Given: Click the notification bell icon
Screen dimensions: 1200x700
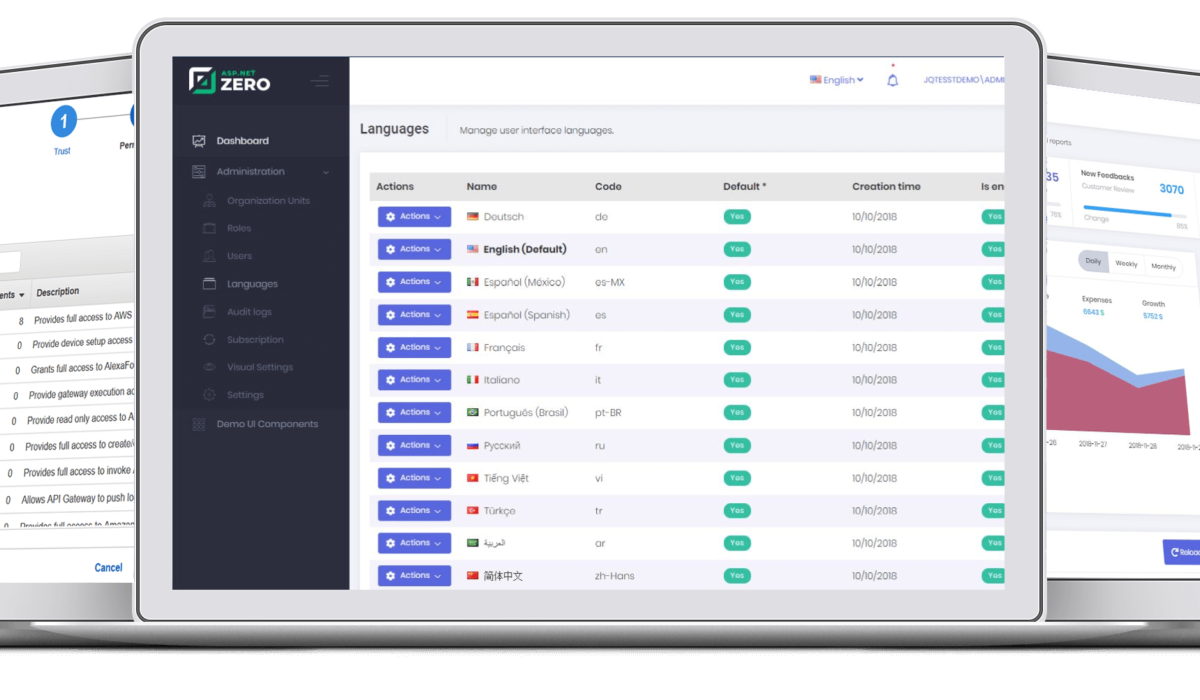Looking at the screenshot, I should [x=892, y=80].
